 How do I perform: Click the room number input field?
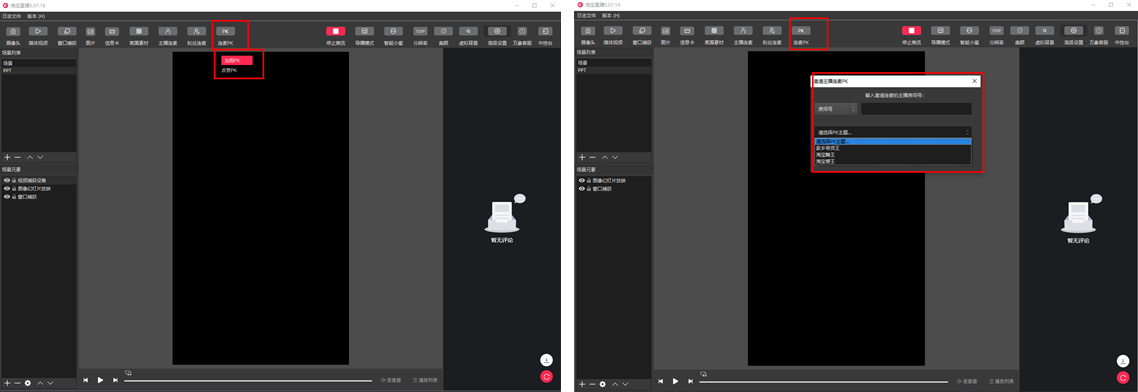(x=916, y=108)
